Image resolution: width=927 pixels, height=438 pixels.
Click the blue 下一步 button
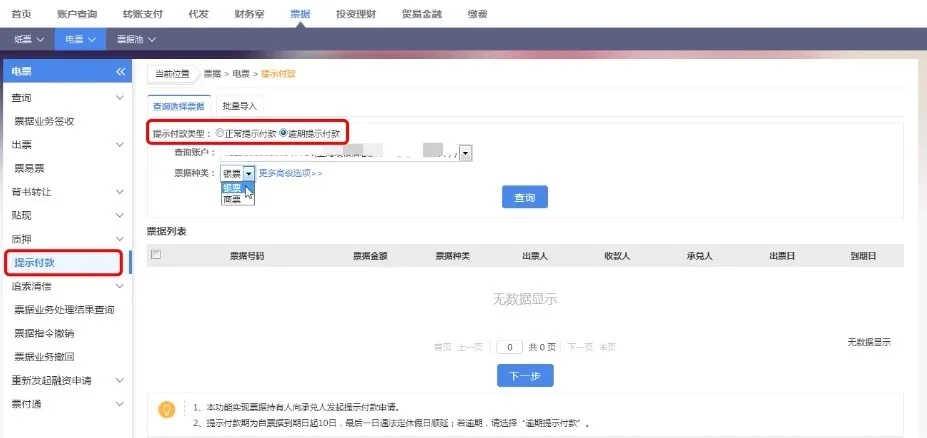click(x=525, y=375)
